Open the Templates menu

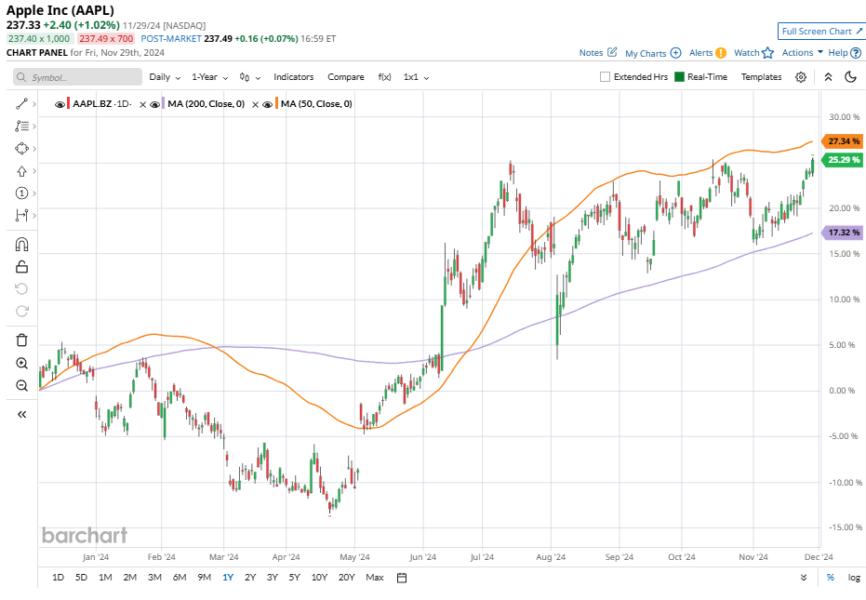[761, 77]
